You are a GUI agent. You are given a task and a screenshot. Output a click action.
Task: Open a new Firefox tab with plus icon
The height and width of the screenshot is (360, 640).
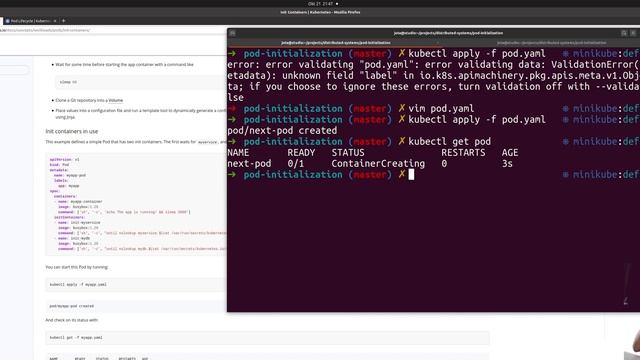click(63, 20)
